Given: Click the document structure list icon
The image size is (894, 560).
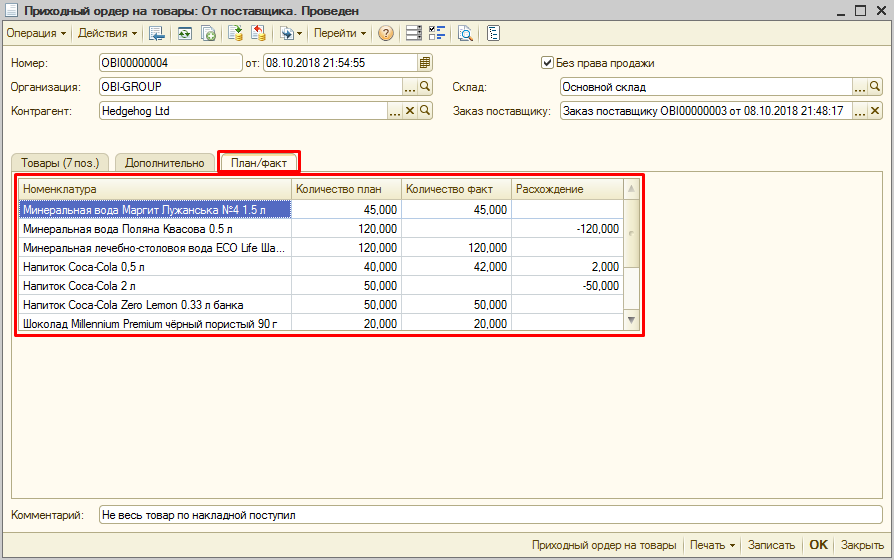Looking at the screenshot, I should [414, 33].
